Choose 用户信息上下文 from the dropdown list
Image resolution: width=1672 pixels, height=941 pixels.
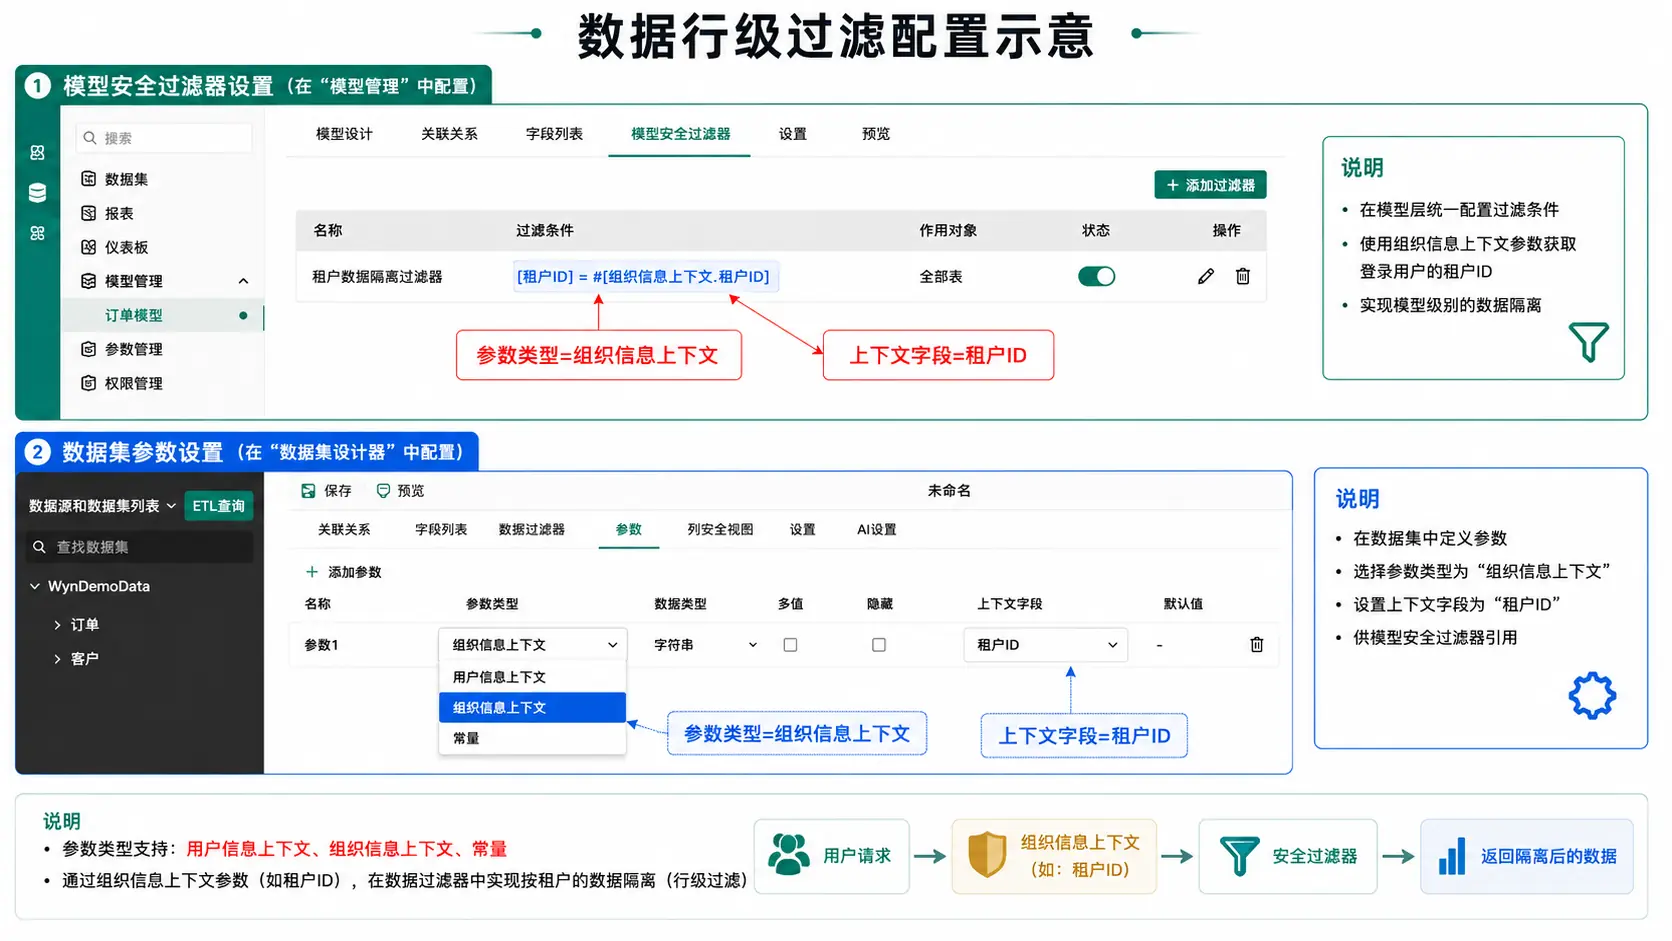532,677
